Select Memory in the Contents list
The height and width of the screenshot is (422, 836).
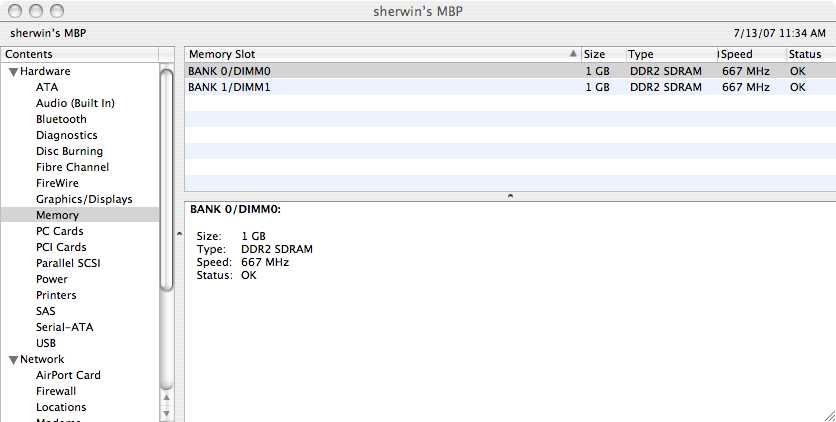click(57, 215)
